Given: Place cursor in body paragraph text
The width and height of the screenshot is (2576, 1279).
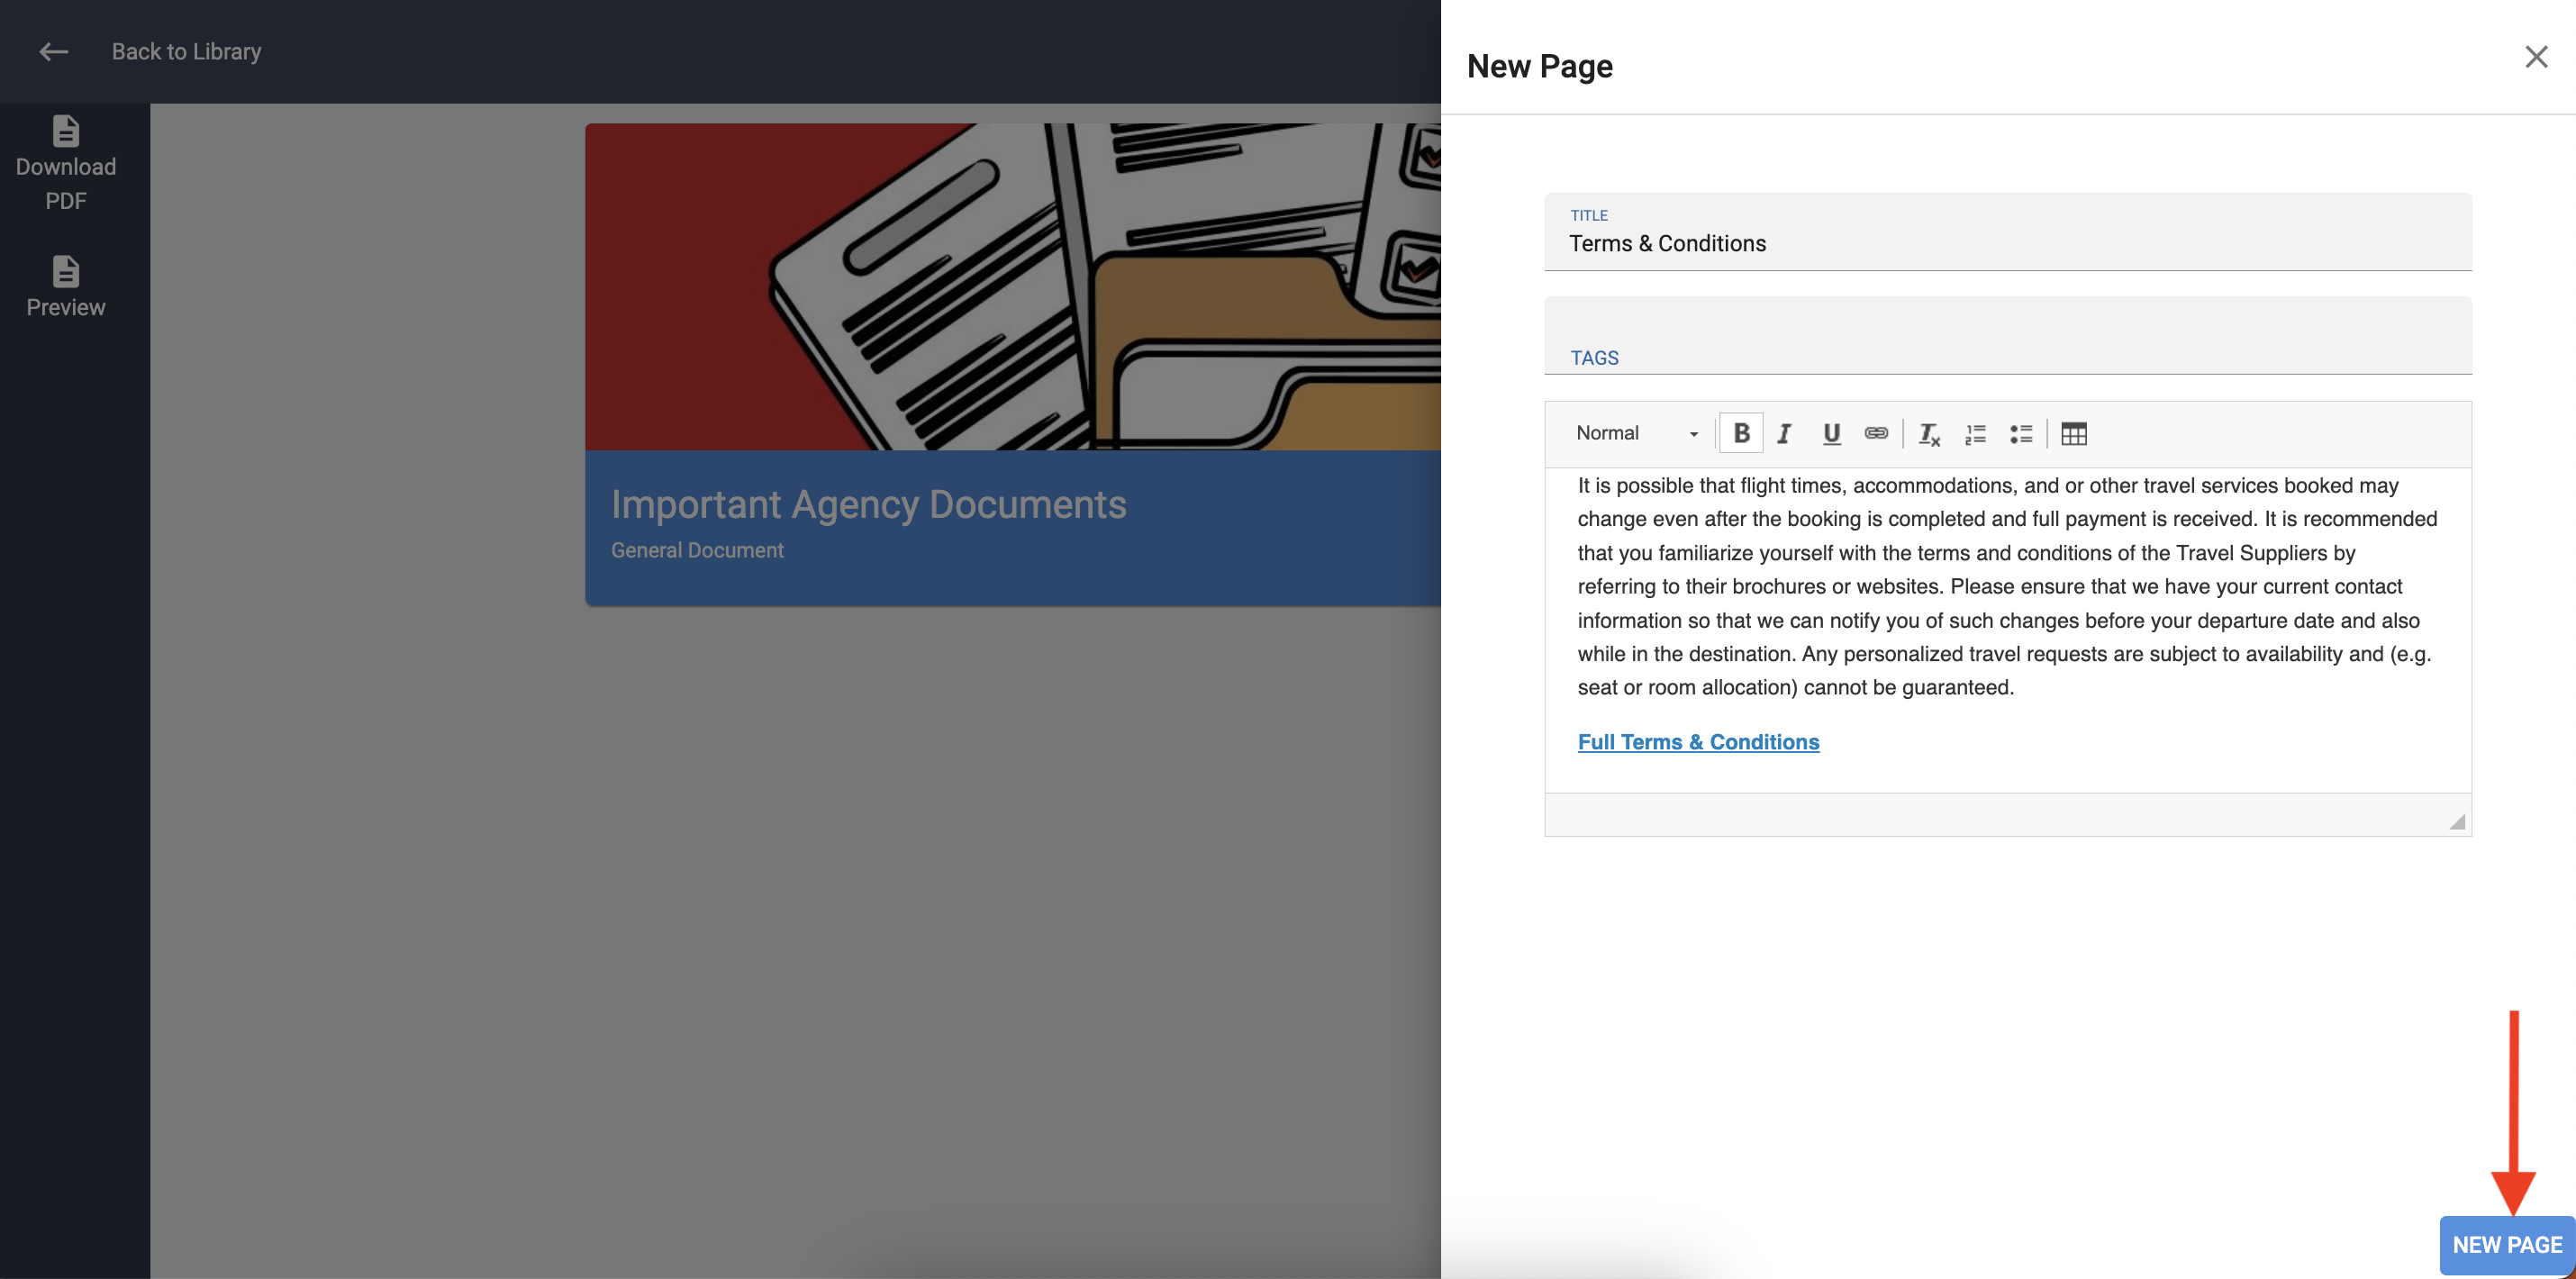Looking at the screenshot, I should click(x=2006, y=586).
